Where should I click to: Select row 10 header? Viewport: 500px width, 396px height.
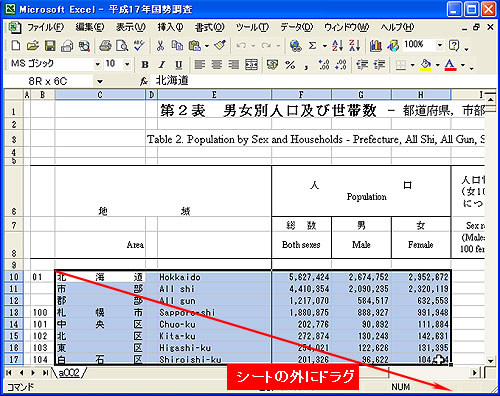pyautogui.click(x=14, y=277)
